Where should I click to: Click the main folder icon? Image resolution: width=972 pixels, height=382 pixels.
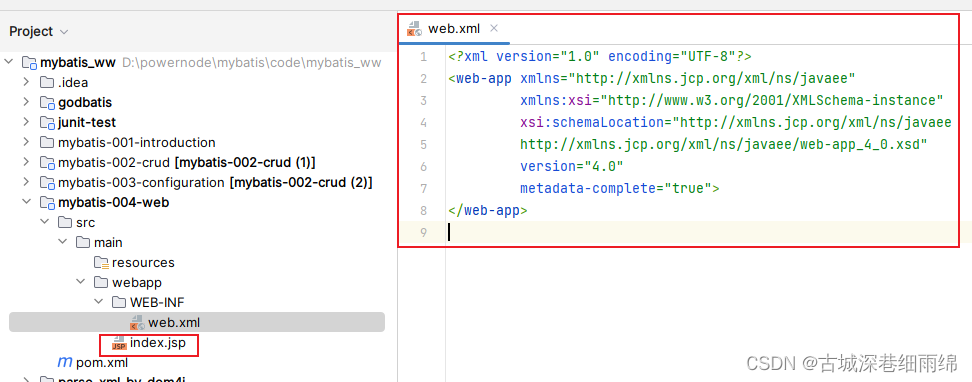coord(82,242)
